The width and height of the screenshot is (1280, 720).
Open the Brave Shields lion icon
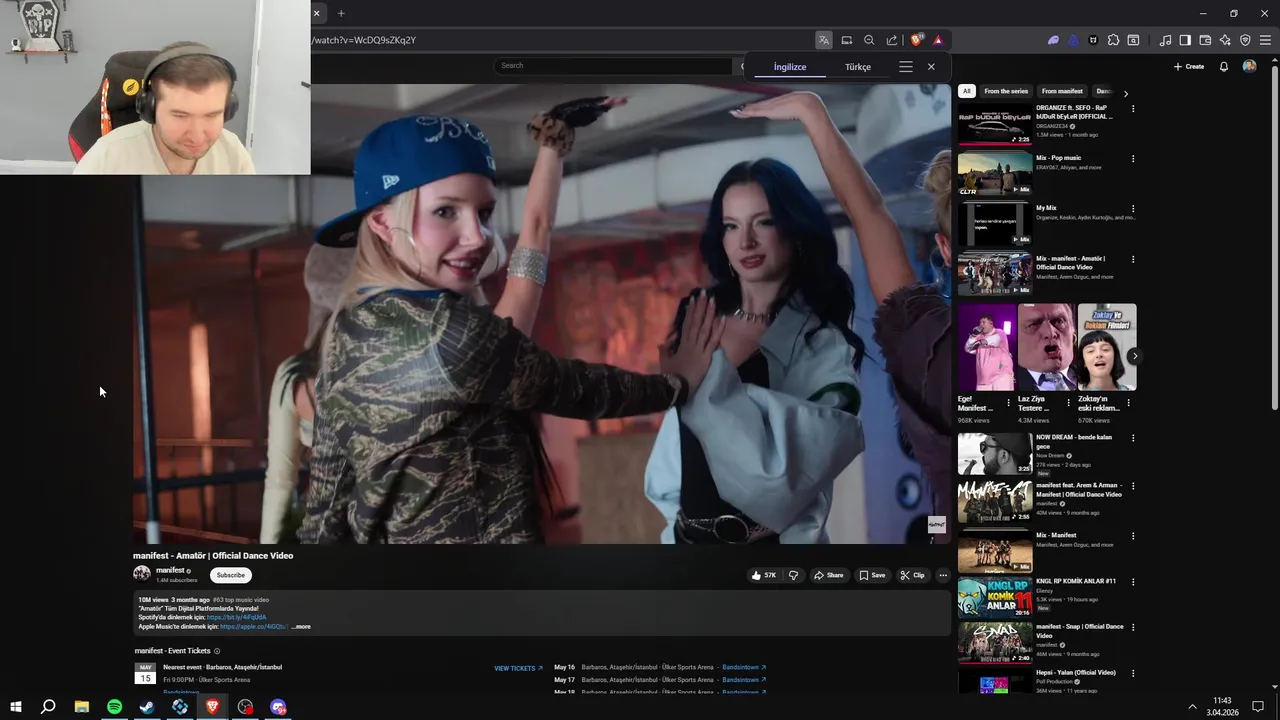click(916, 40)
